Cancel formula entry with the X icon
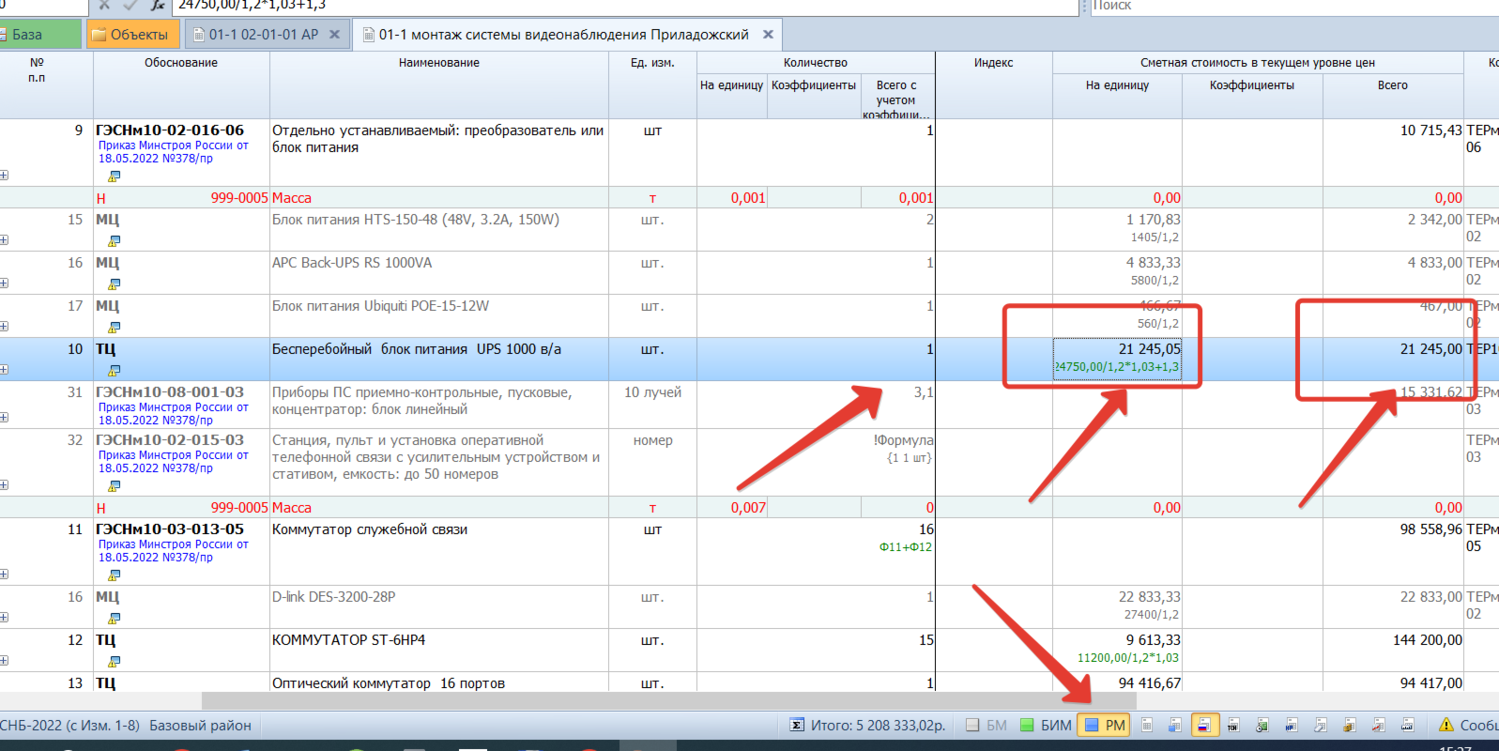The width and height of the screenshot is (1499, 751). click(x=104, y=5)
